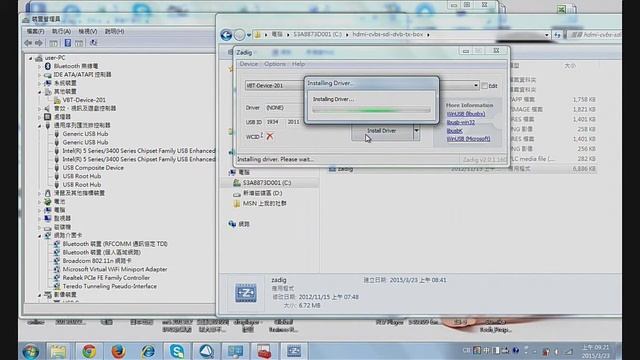The width and height of the screenshot is (640, 360).
Task: Open the Install Driver split-button arrow
Action: 416,132
